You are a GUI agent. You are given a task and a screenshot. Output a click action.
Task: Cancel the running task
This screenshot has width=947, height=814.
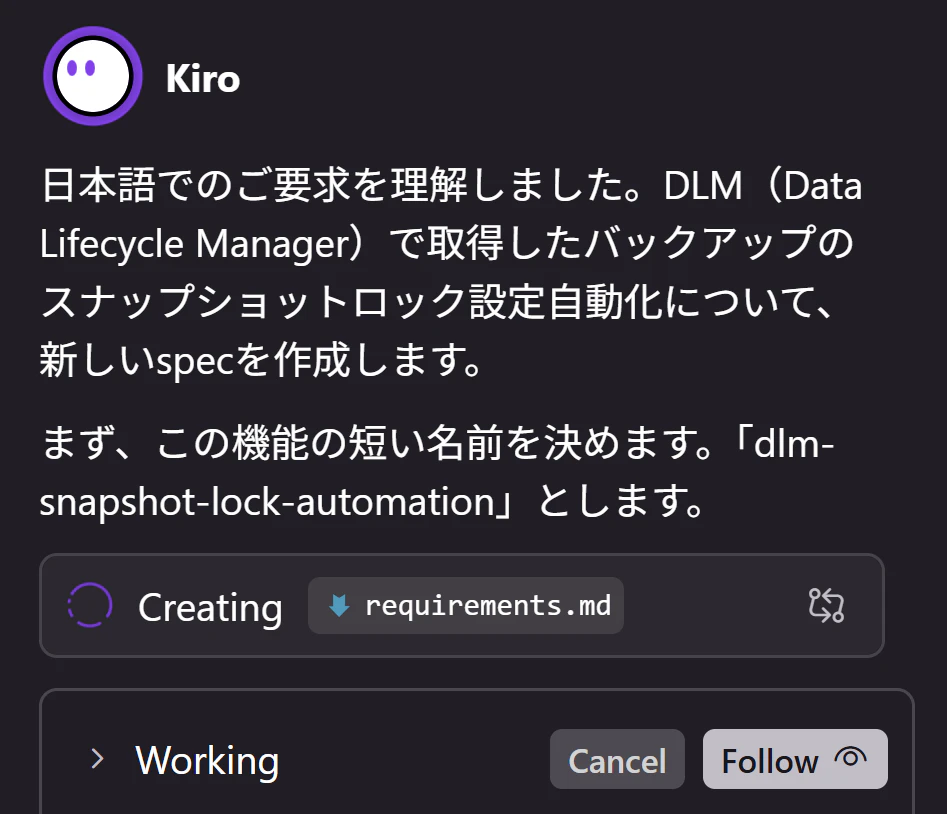[617, 759]
